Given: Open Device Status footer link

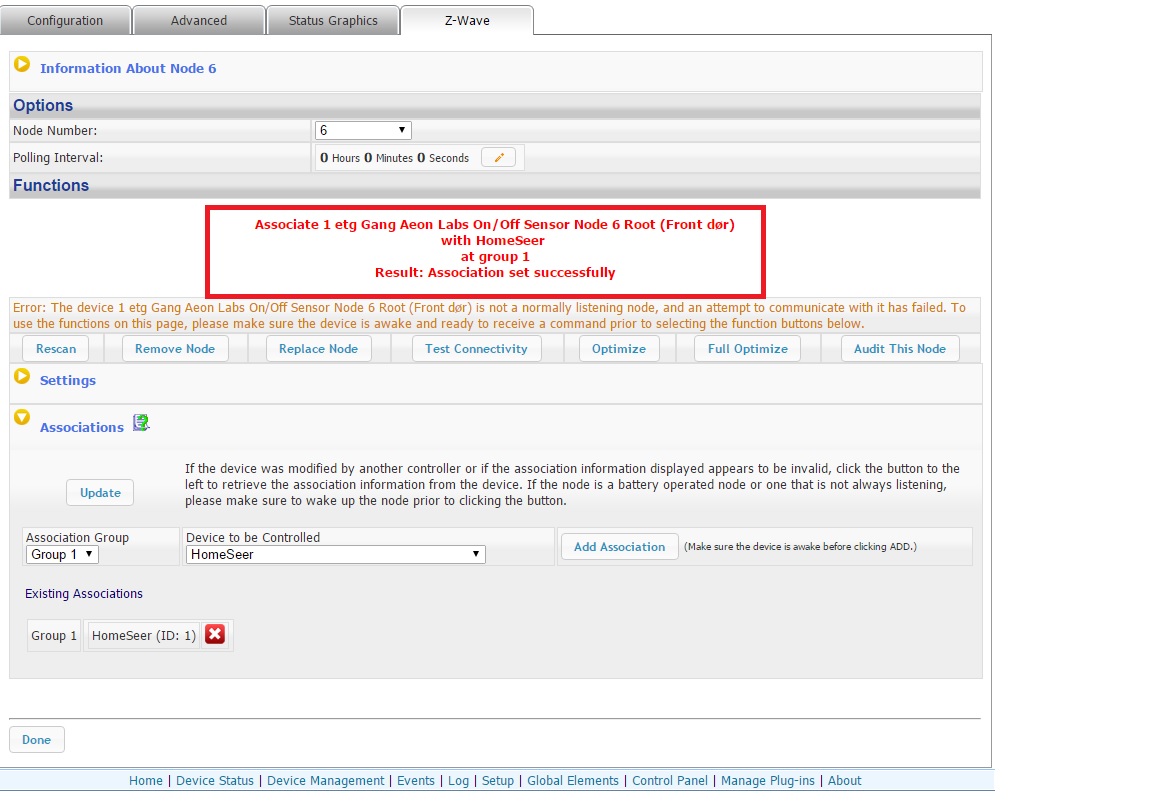Looking at the screenshot, I should [215, 780].
